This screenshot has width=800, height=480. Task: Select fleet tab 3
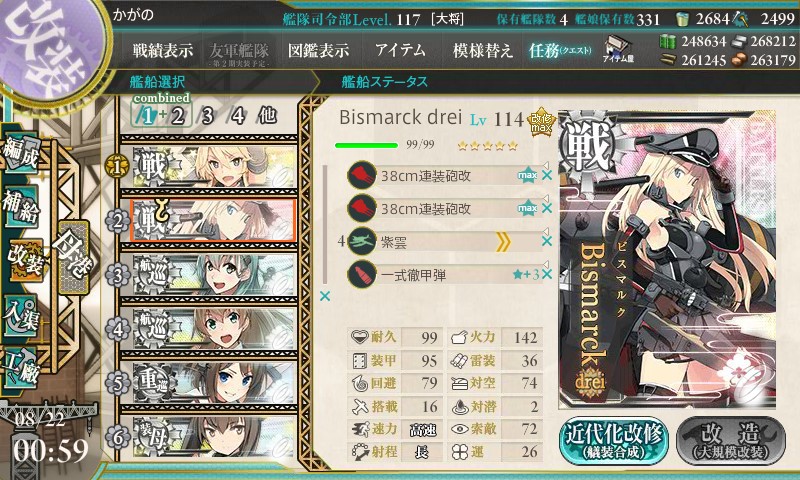point(207,116)
